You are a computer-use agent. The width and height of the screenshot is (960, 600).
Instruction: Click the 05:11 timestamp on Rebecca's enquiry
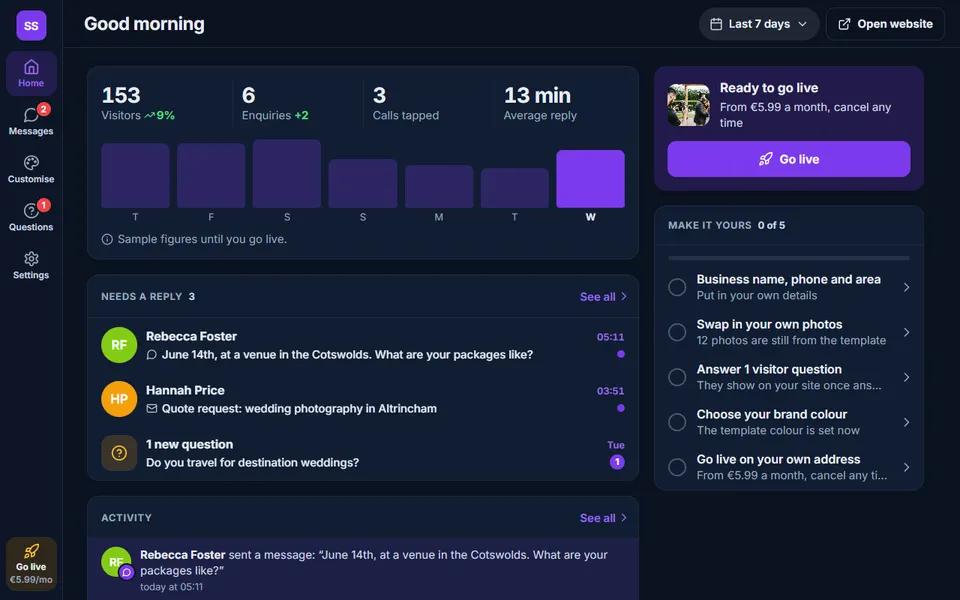click(x=610, y=337)
